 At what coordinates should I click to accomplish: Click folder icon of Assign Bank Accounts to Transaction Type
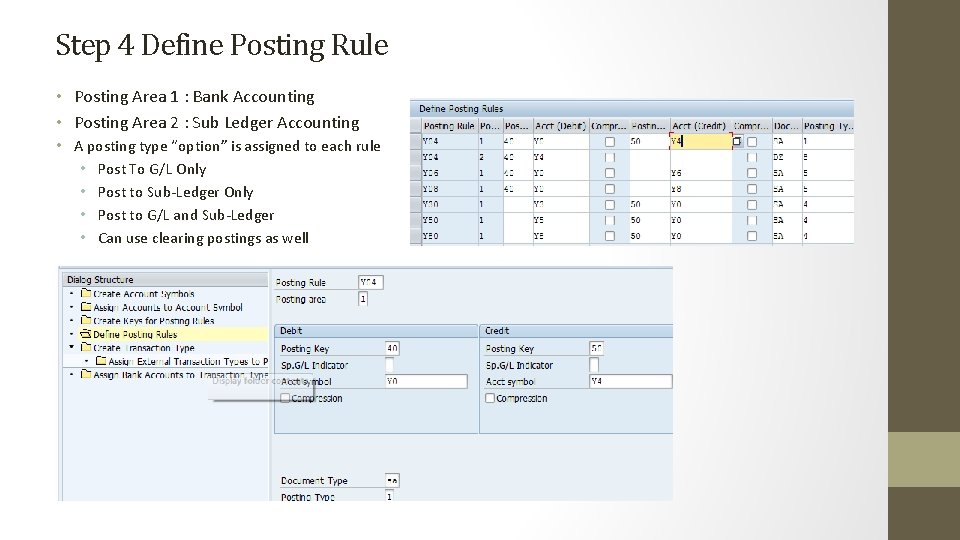tap(86, 374)
